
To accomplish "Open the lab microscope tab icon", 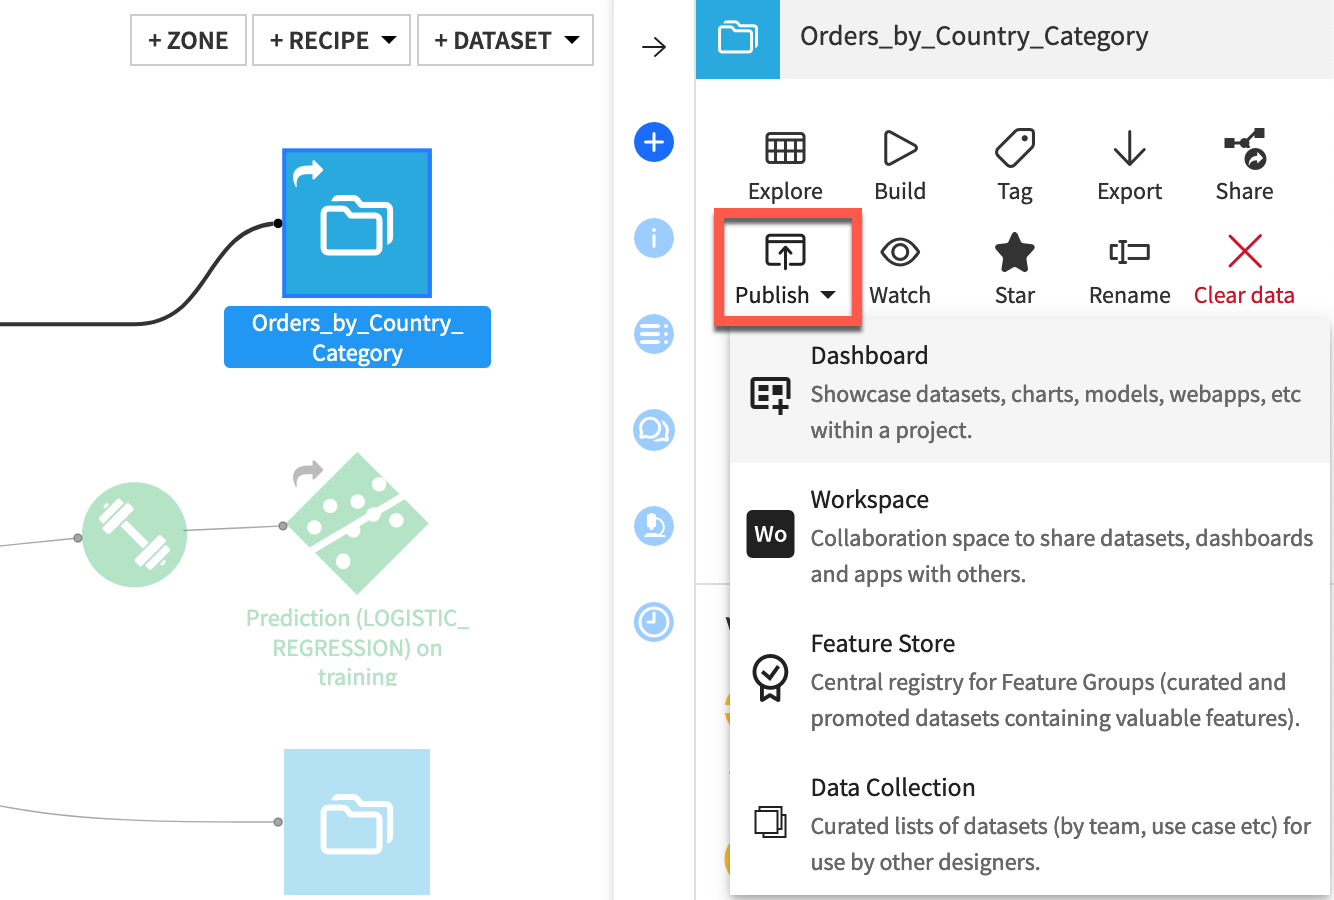I will (654, 526).
